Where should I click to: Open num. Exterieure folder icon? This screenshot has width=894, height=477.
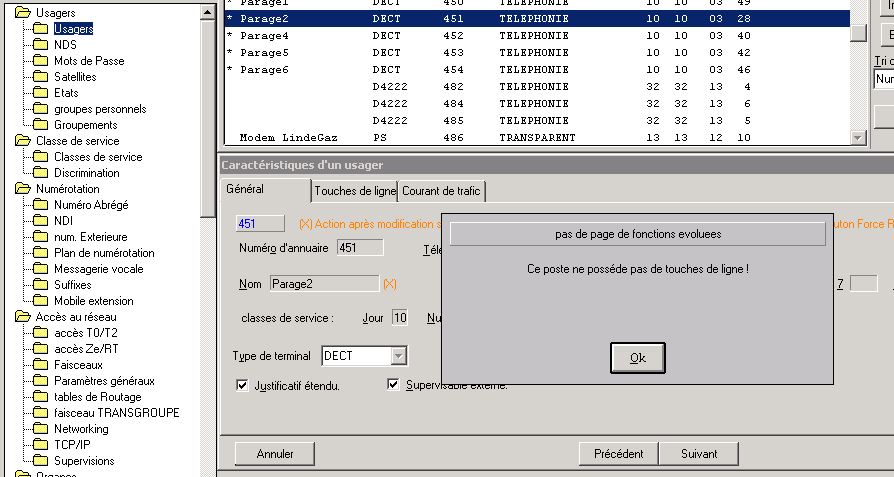tap(40, 236)
